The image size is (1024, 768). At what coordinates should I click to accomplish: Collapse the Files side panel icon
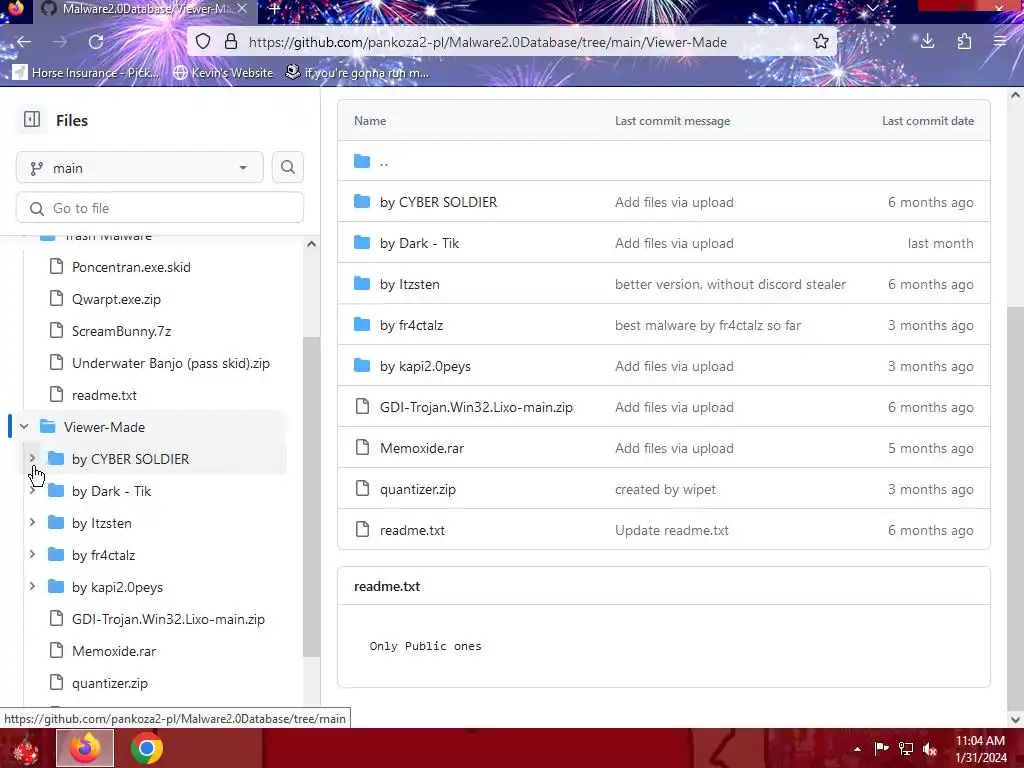coord(31,120)
